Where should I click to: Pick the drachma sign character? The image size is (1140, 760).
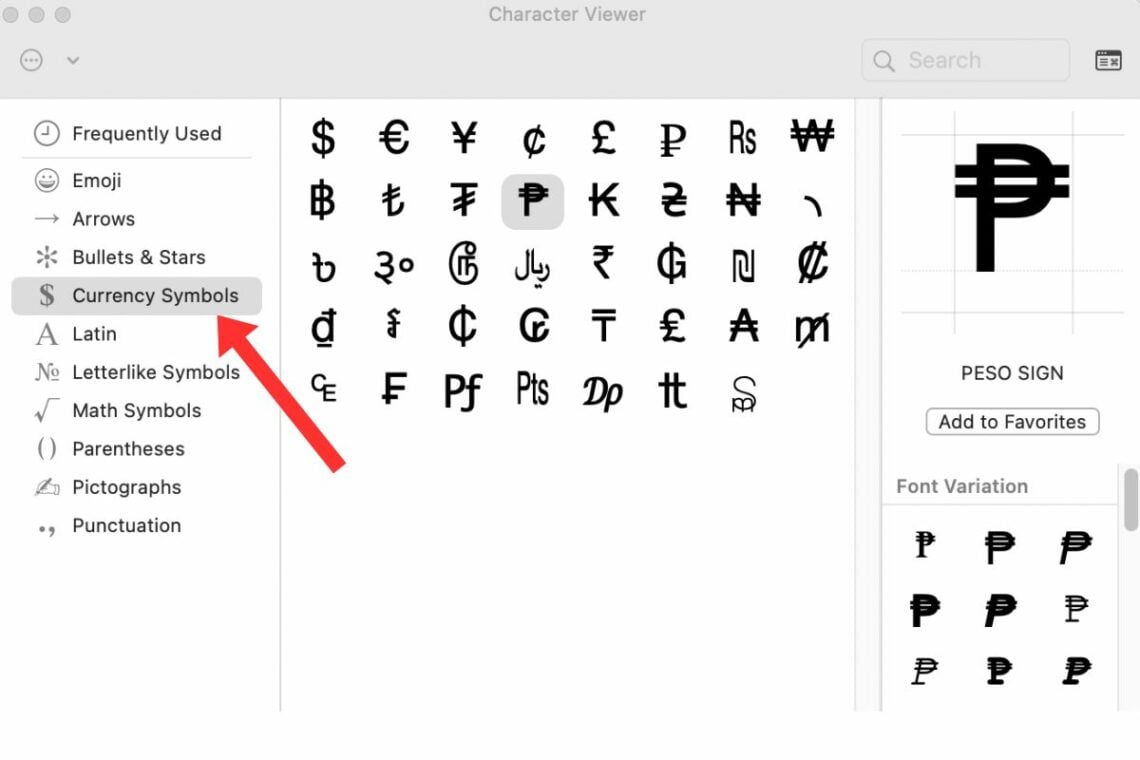coord(603,393)
